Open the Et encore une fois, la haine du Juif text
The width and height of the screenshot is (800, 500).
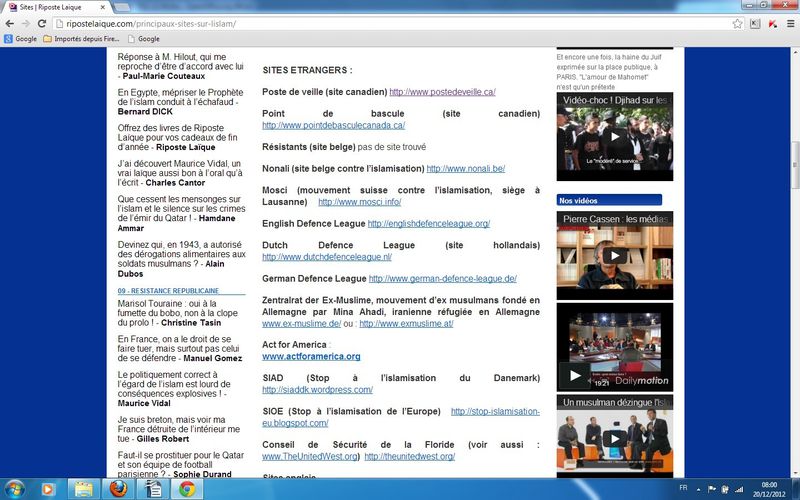607,72
